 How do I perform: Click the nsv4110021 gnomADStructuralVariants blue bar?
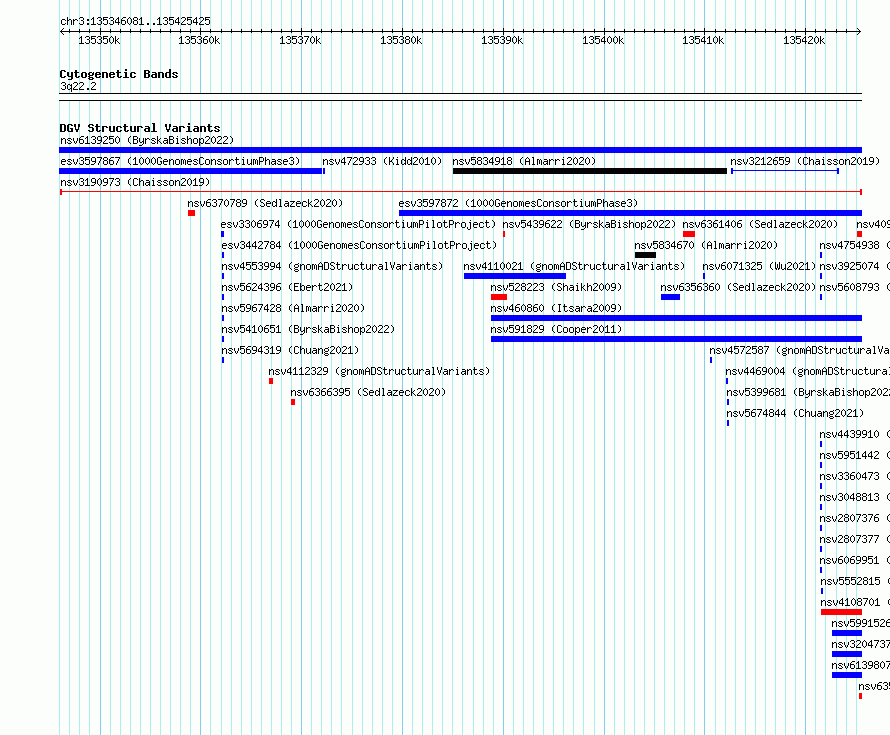click(515, 276)
